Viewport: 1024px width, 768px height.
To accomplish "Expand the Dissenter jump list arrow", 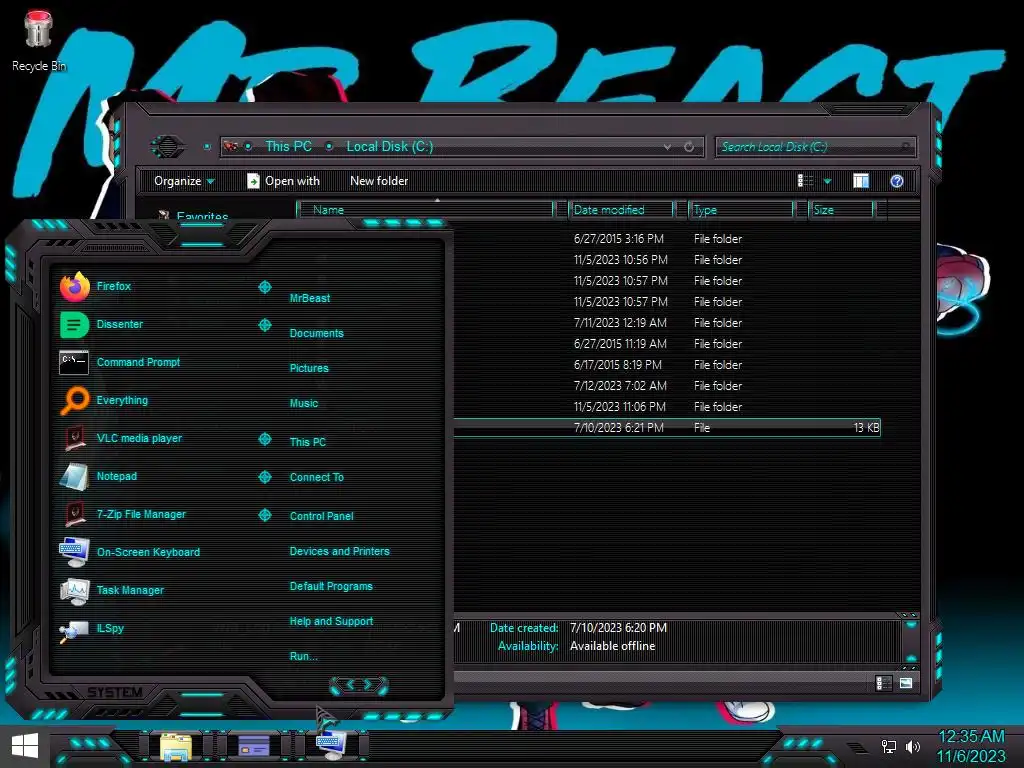I will (x=264, y=325).
